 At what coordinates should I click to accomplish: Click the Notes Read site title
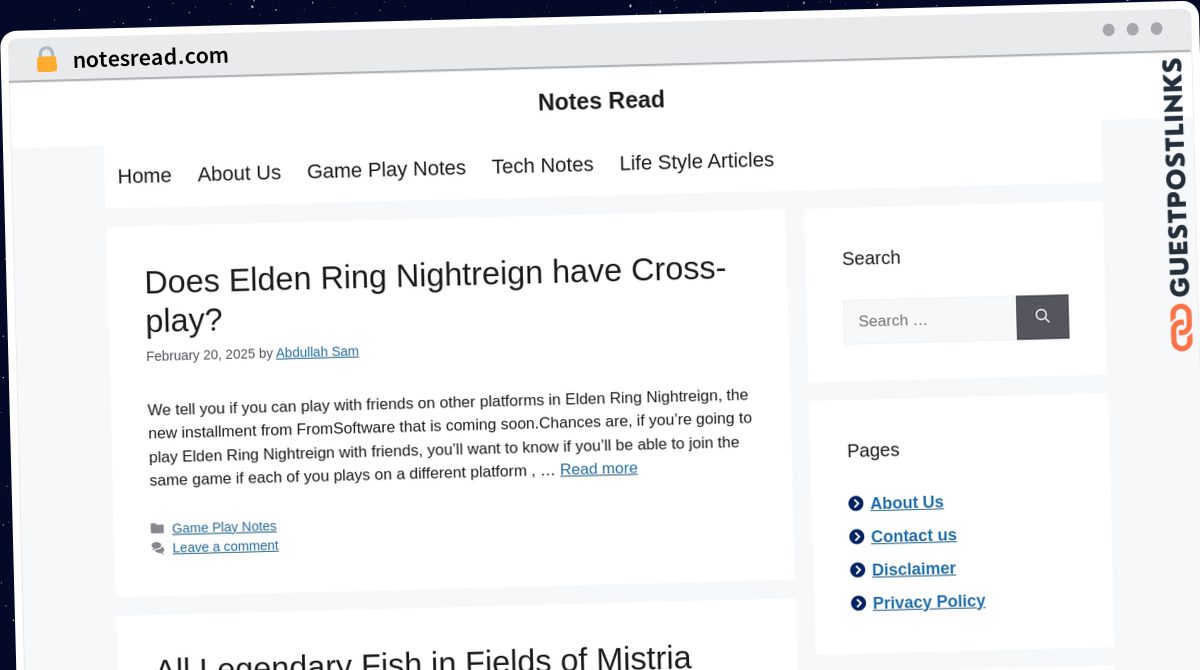click(x=601, y=101)
